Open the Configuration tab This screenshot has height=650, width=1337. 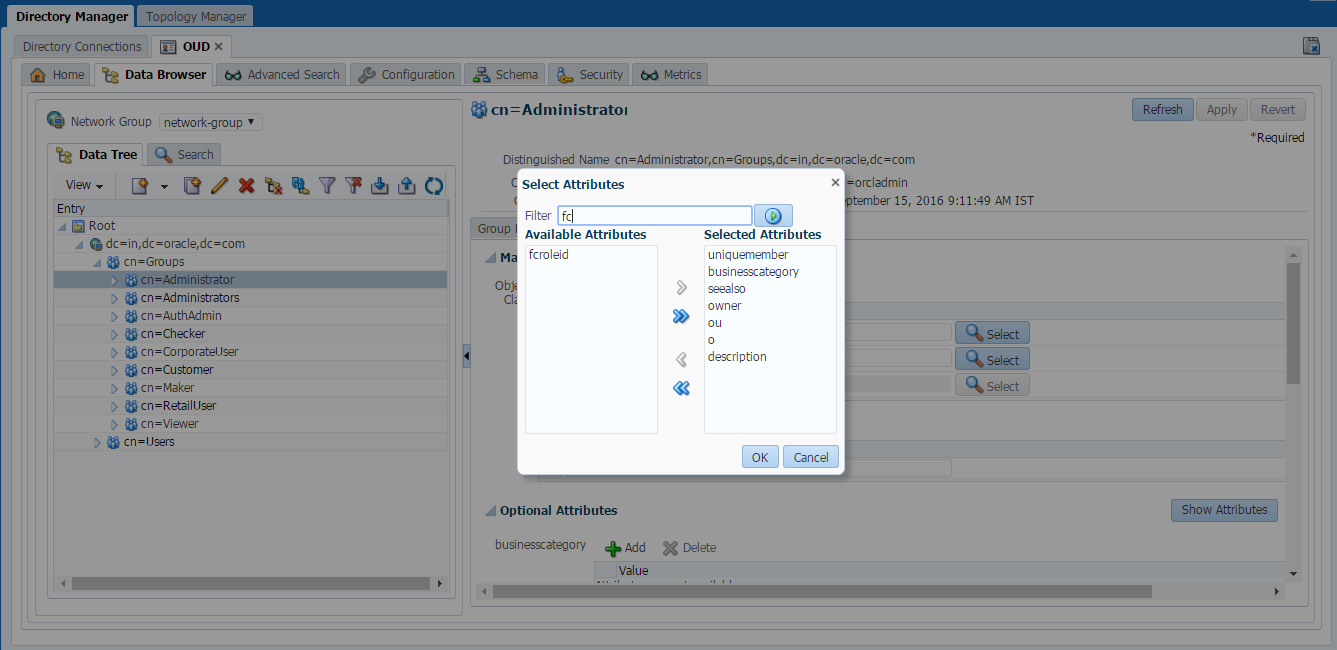tap(406, 75)
